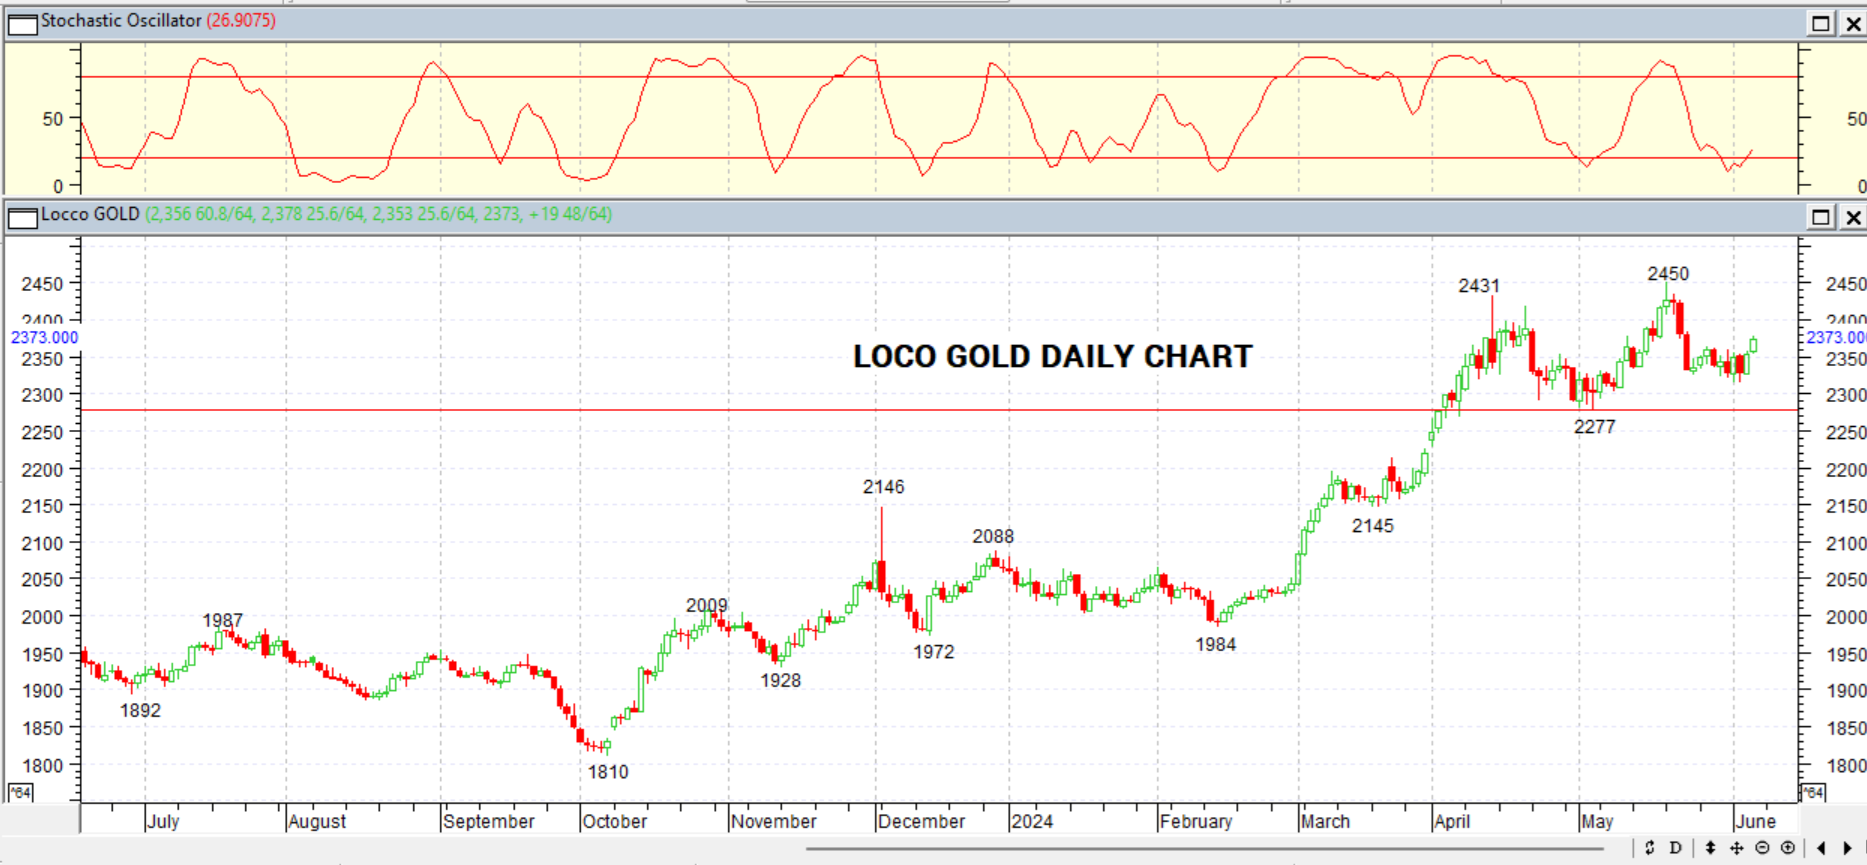Viewport: 1867px width, 865px height.
Task: Click the ^64 scale marker at bottom left
Action: click(20, 793)
